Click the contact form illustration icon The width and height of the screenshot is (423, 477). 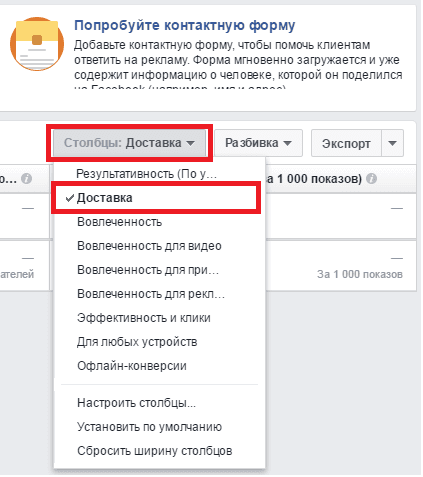(x=37, y=44)
